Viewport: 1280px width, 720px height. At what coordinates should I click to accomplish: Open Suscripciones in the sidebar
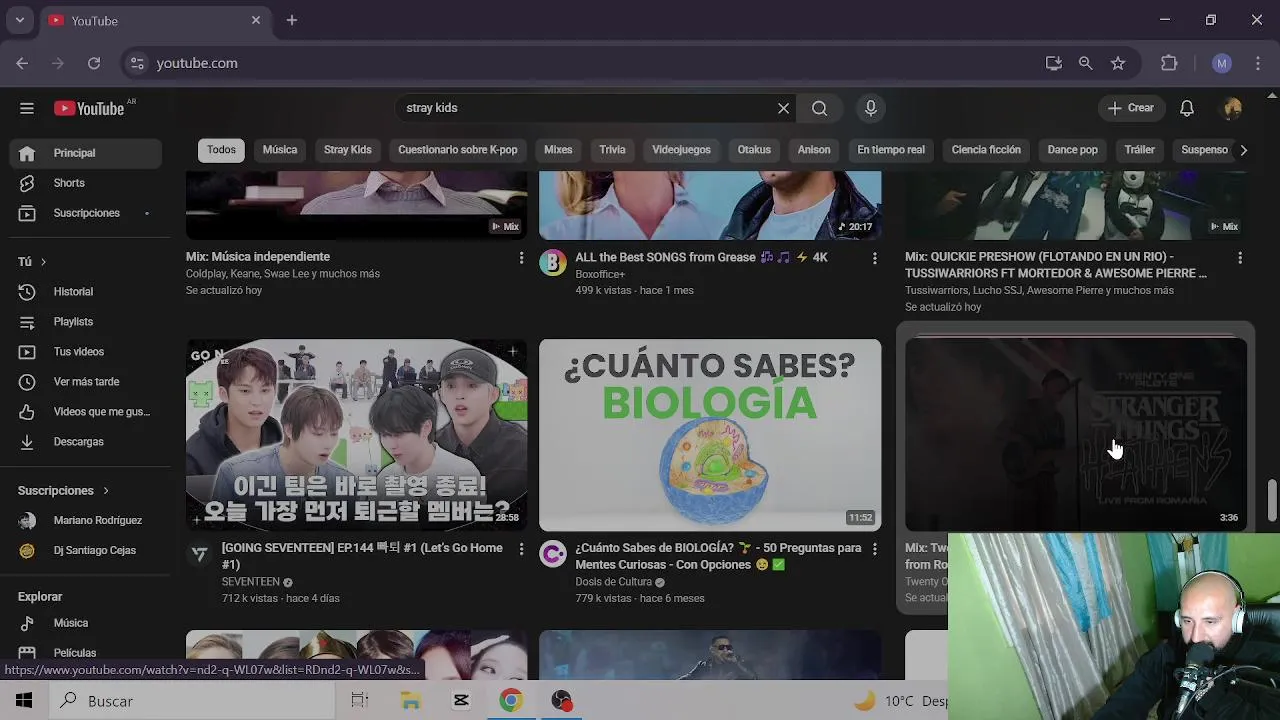(x=85, y=213)
